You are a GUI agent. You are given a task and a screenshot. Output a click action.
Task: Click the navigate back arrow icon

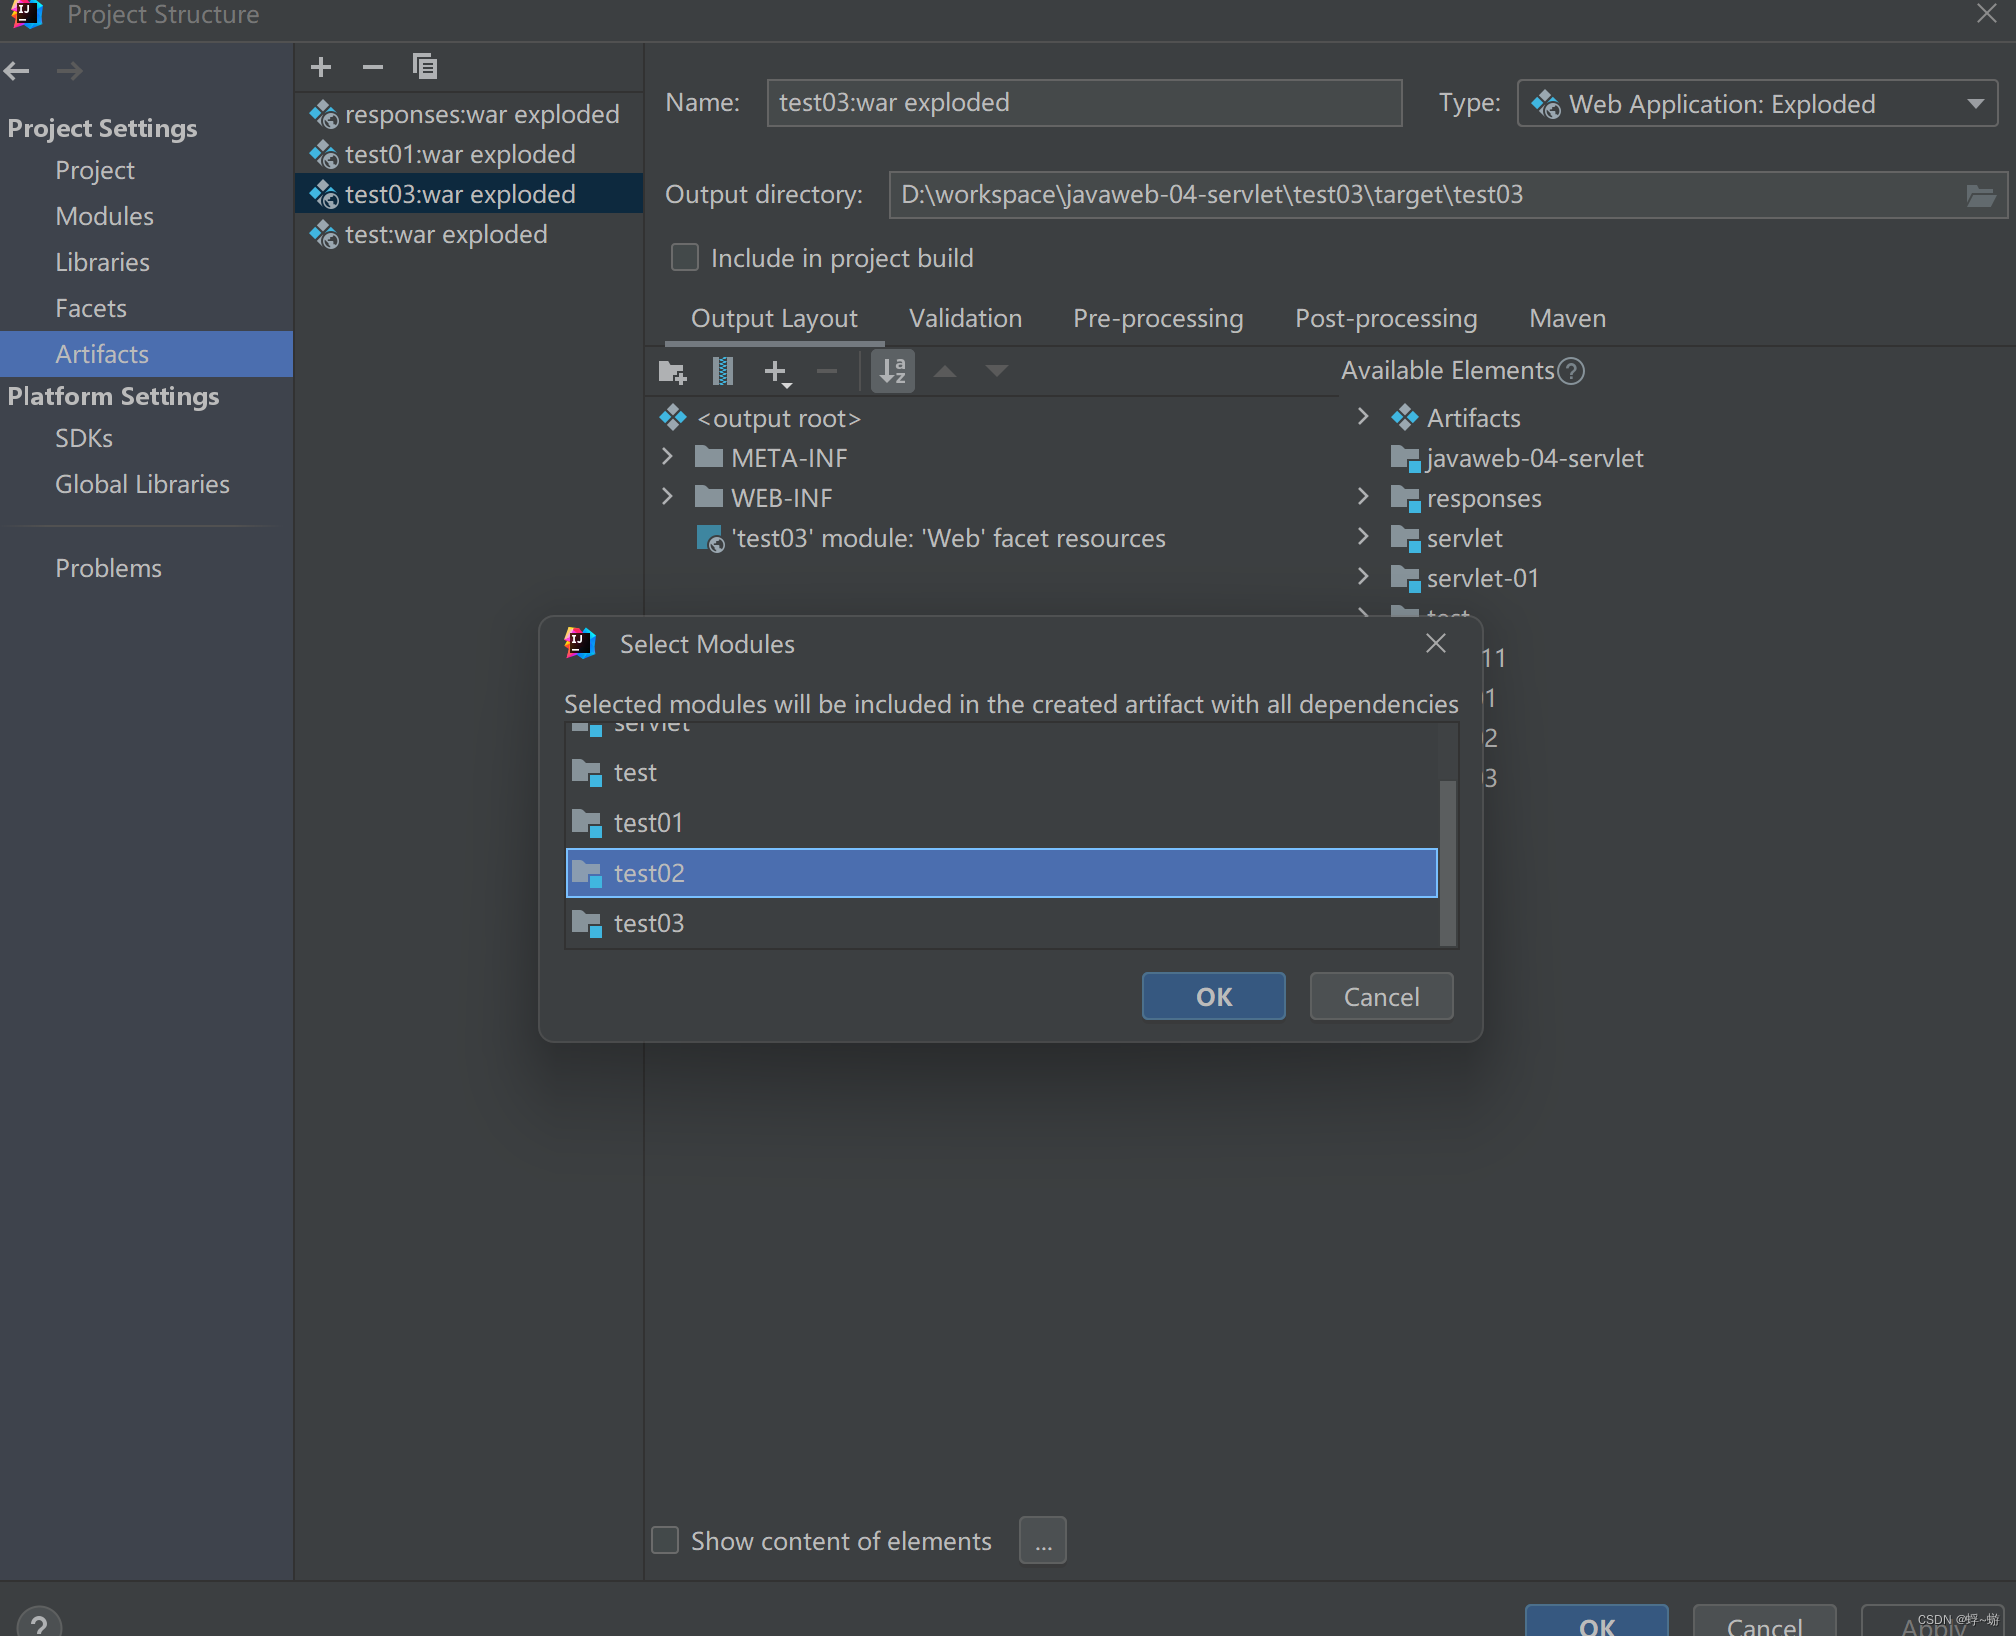point(17,71)
